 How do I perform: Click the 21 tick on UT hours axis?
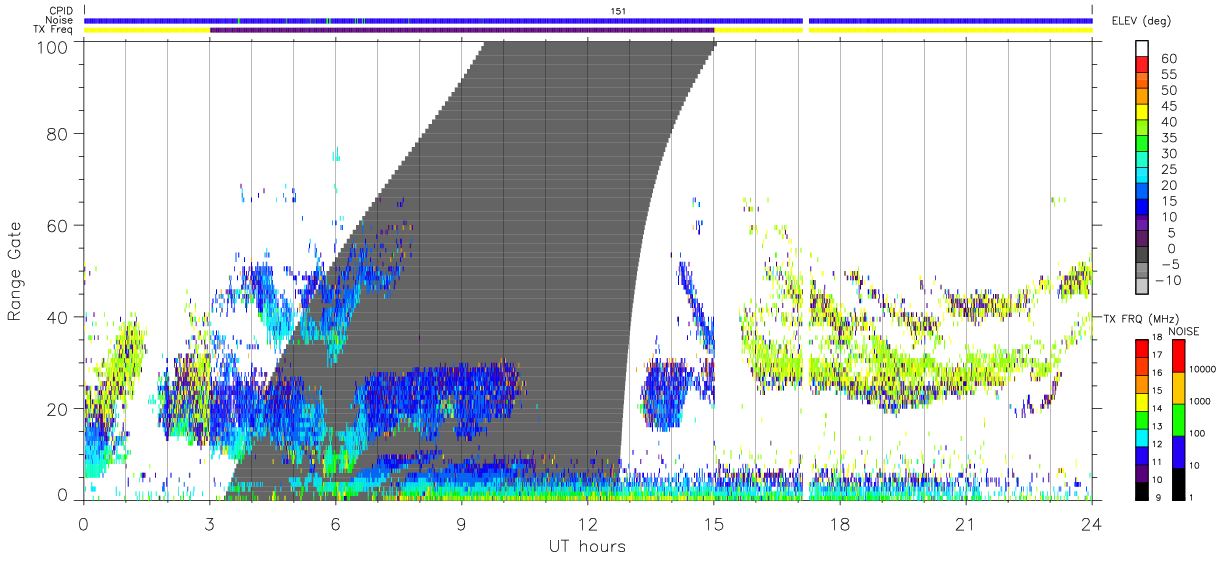[965, 523]
